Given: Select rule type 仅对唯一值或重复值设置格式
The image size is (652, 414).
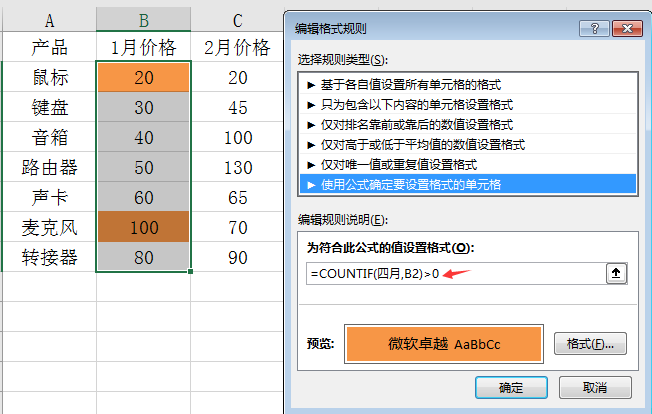Looking at the screenshot, I should click(x=468, y=165).
